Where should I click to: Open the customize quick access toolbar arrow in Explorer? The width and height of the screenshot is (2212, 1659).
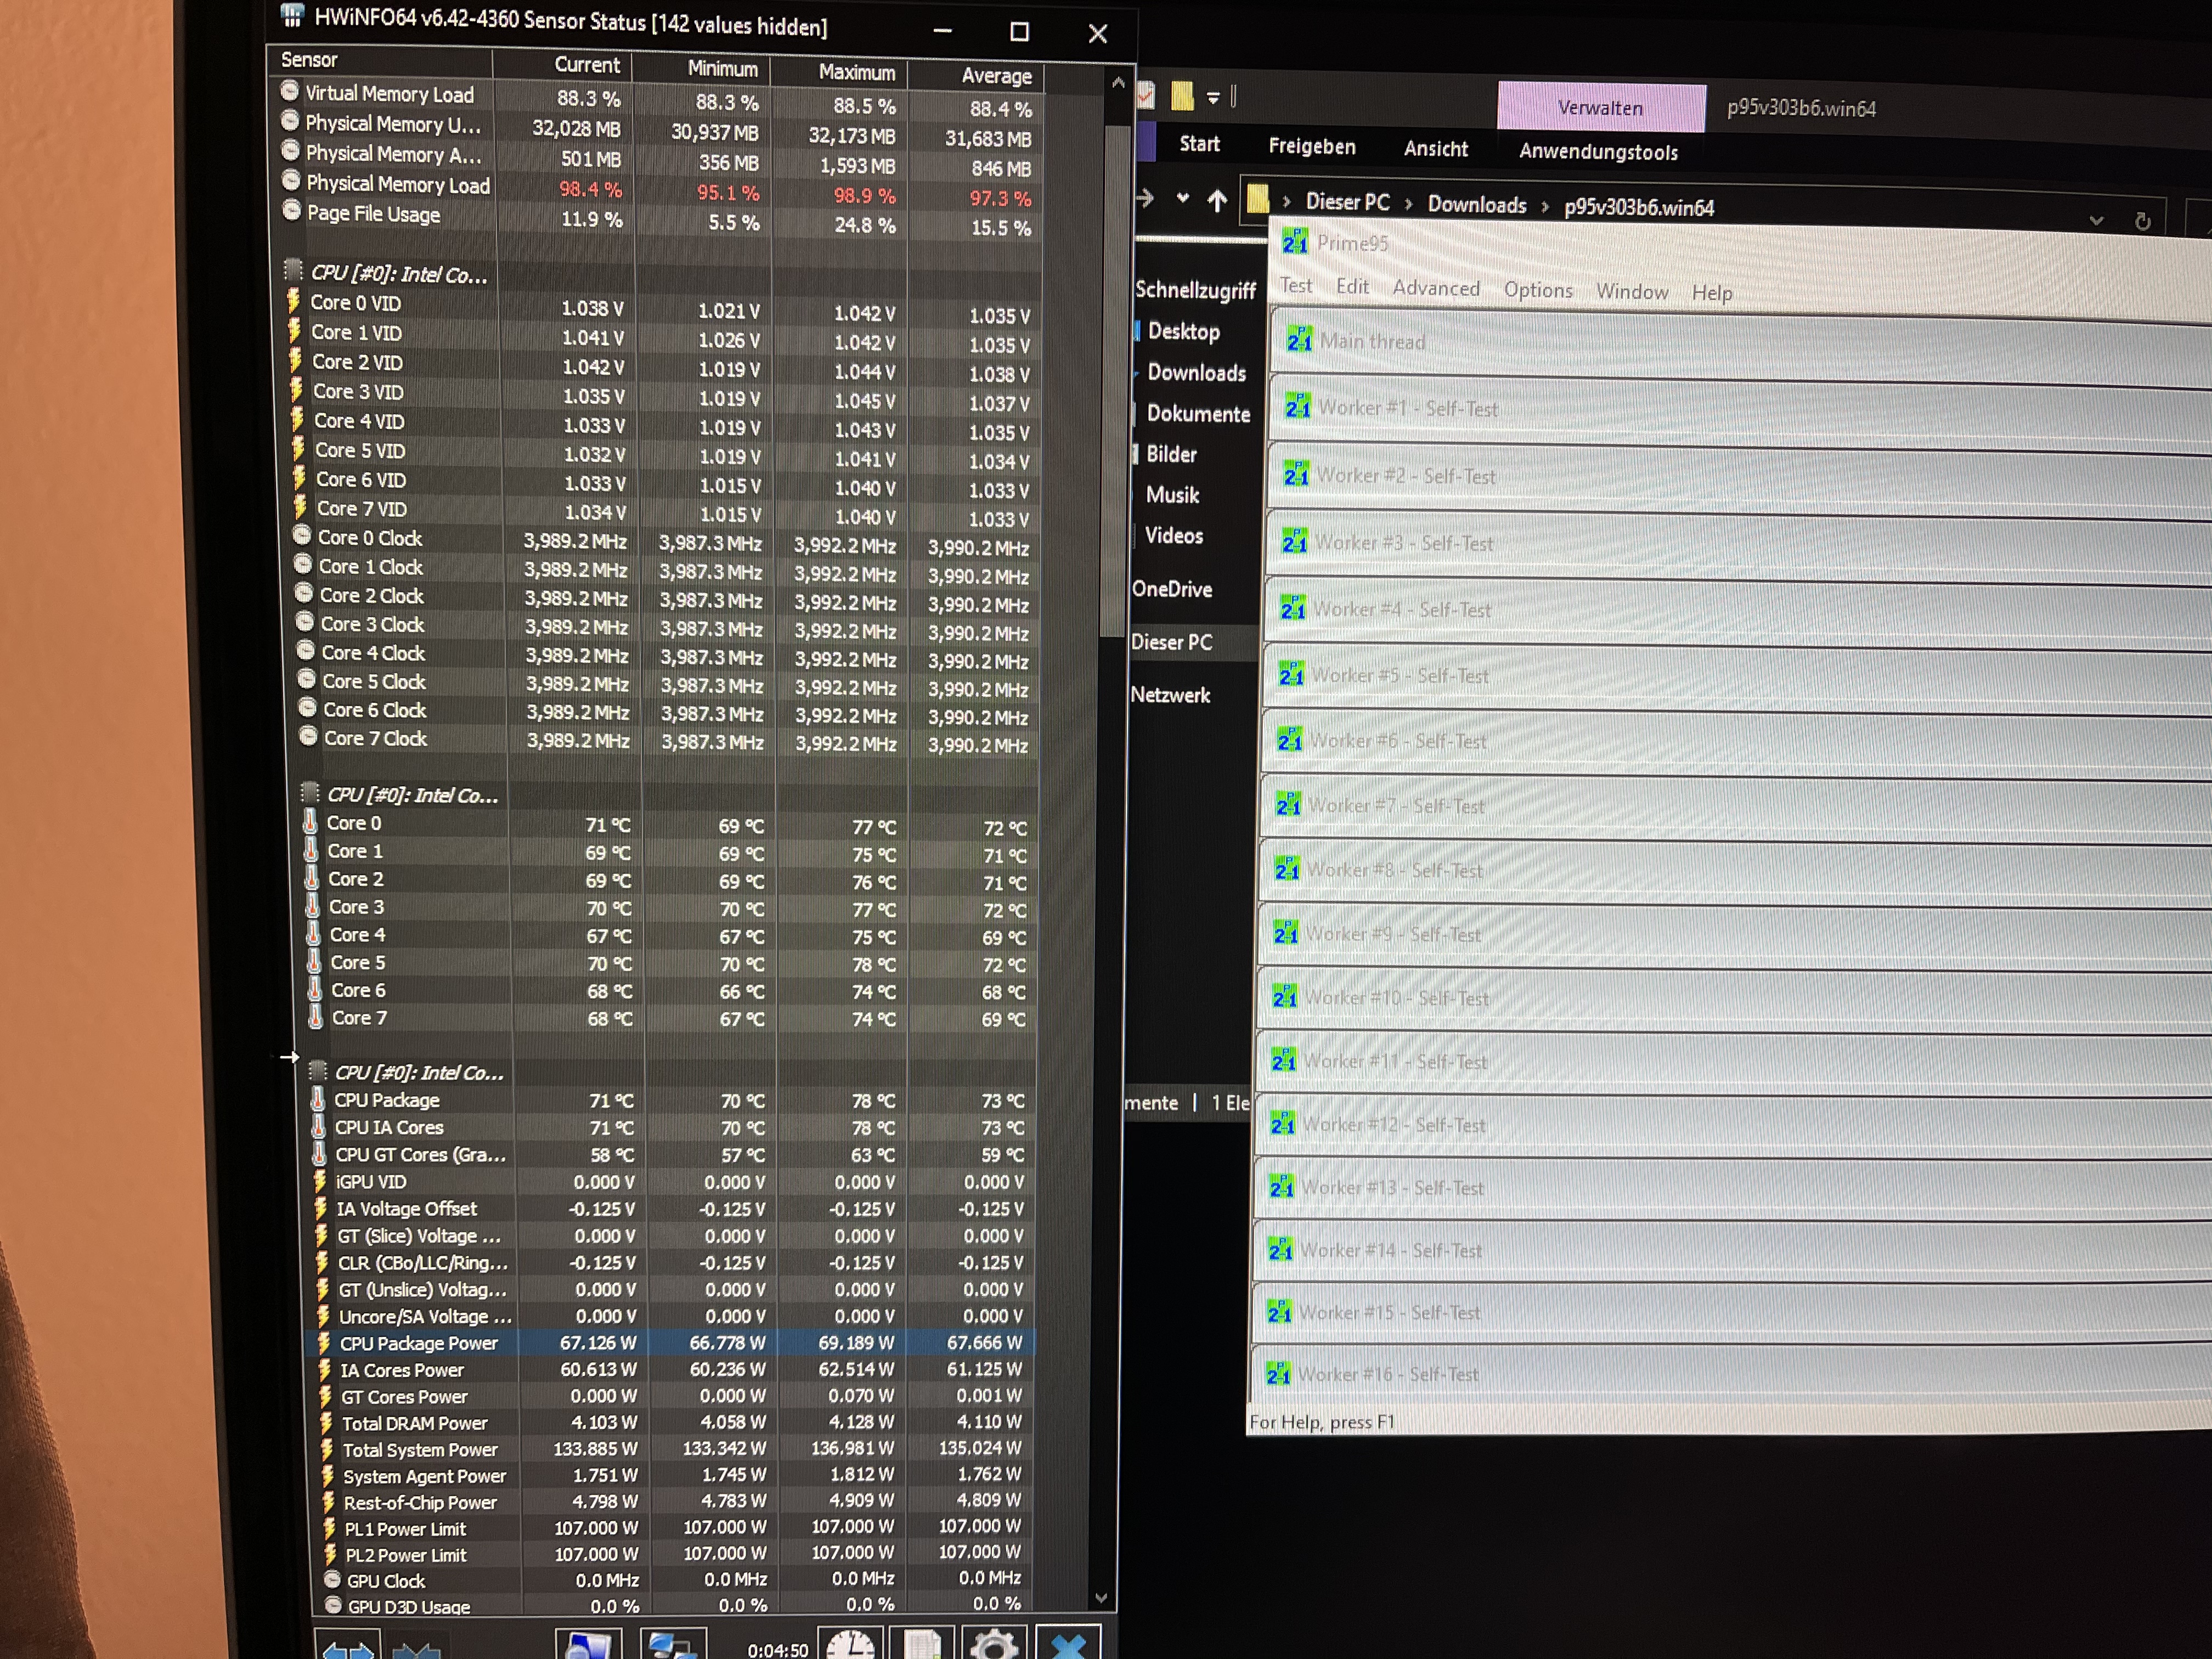(1213, 98)
